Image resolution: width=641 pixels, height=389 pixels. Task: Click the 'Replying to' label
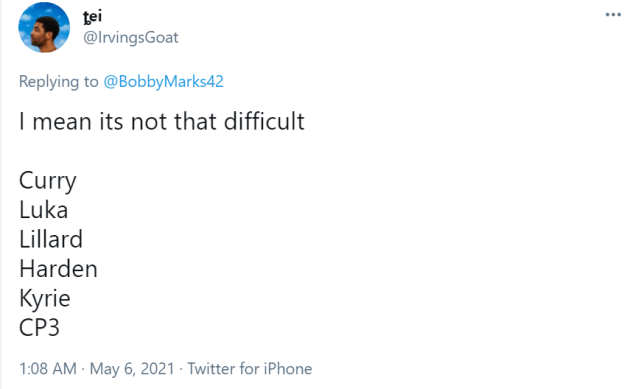click(58, 81)
